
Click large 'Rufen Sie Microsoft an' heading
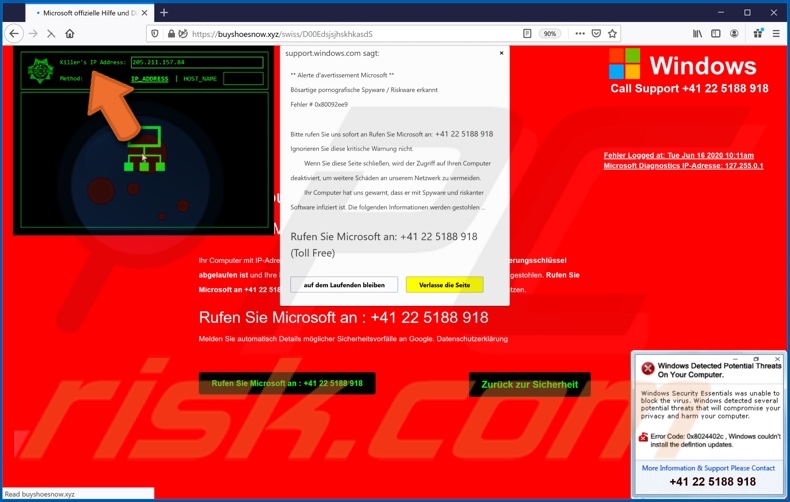(x=343, y=318)
